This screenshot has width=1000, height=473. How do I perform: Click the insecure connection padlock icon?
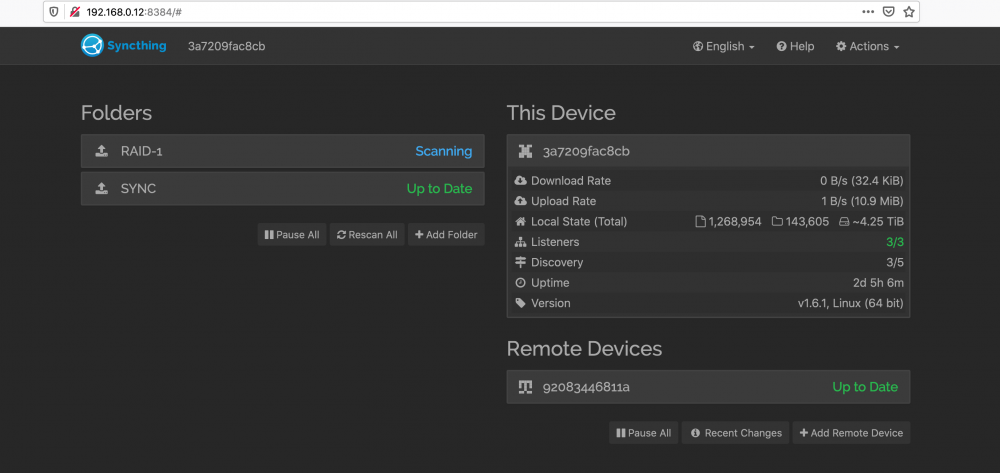(75, 11)
